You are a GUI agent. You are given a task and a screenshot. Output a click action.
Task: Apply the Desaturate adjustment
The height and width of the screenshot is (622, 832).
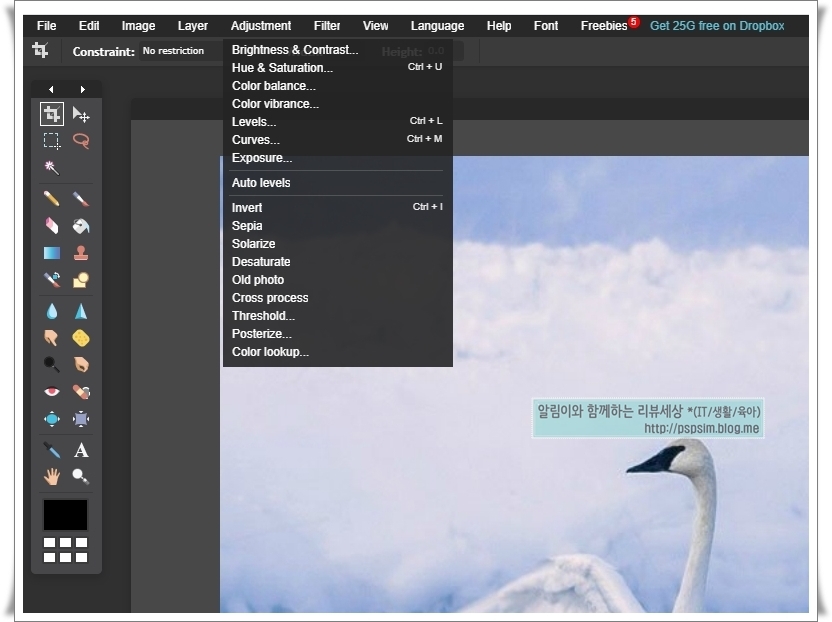coord(338,262)
